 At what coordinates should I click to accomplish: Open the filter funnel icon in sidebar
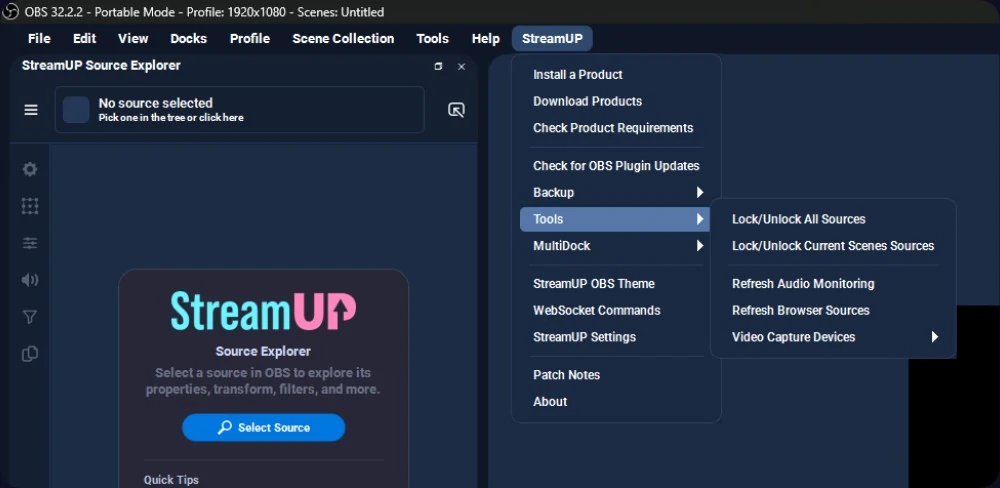pos(30,317)
